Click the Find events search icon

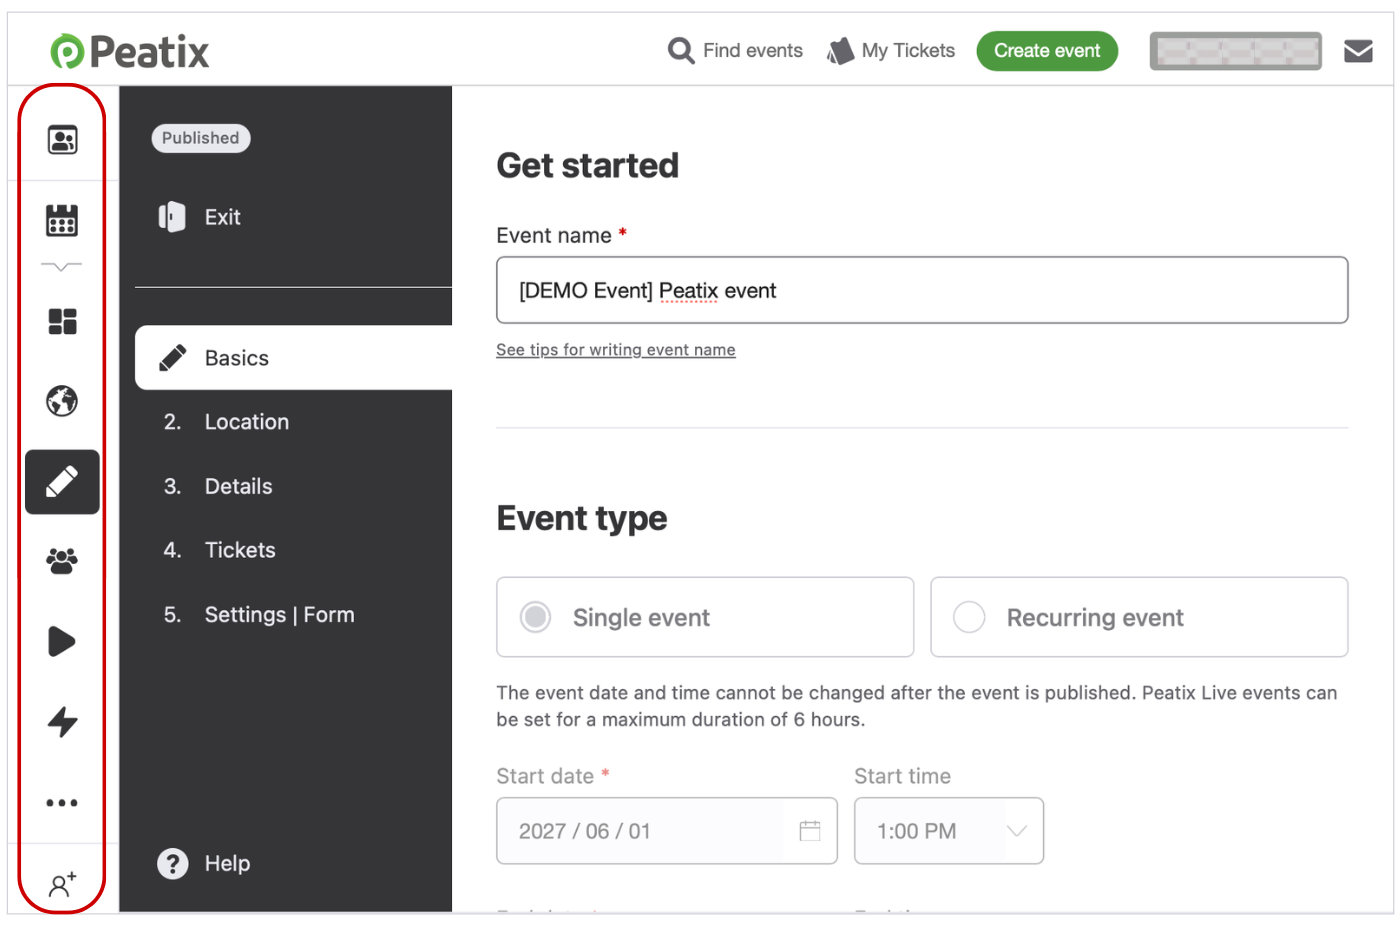click(x=681, y=50)
